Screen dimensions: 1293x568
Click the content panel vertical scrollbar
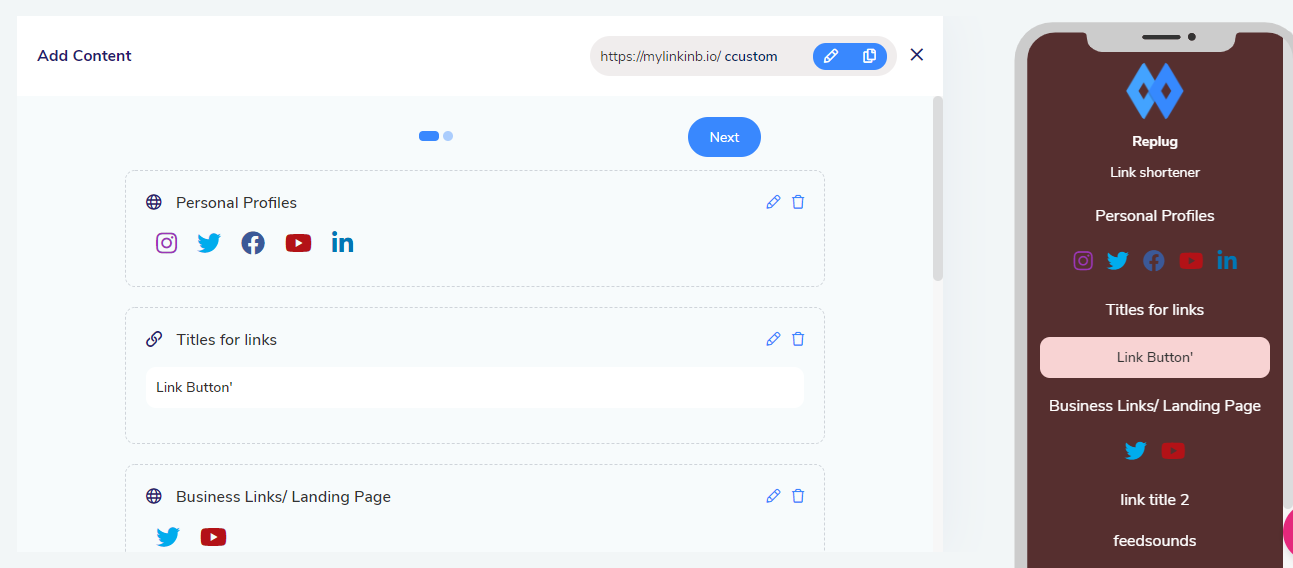[x=937, y=190]
